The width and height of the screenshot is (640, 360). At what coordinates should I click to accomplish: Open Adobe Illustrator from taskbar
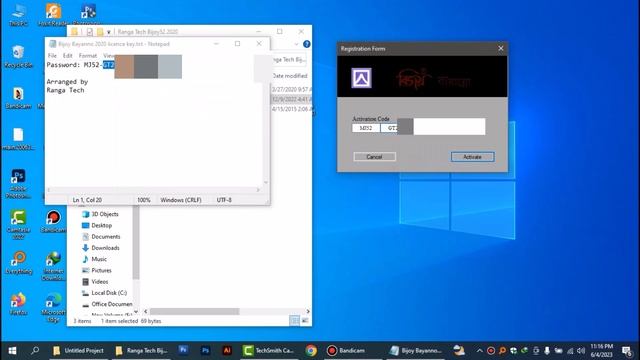click(x=227, y=351)
